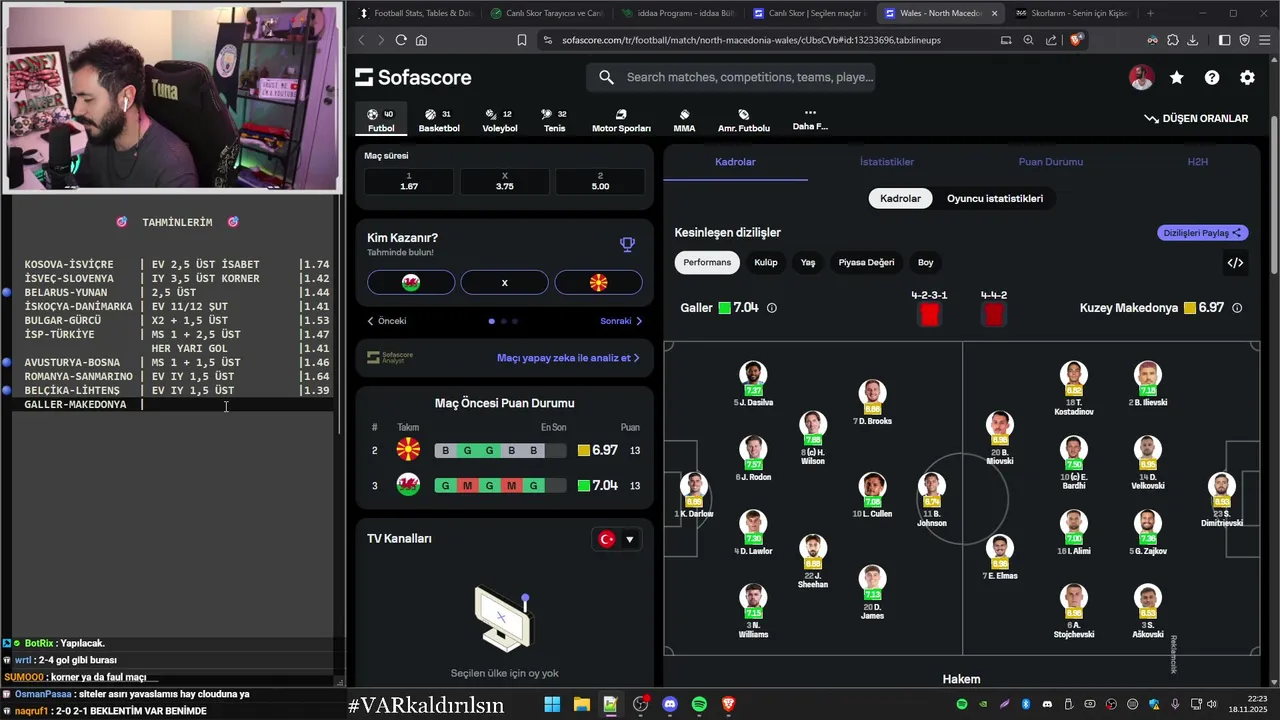1280x720 pixels.
Task: Click the embed code icon above the pitch
Action: tap(1235, 263)
